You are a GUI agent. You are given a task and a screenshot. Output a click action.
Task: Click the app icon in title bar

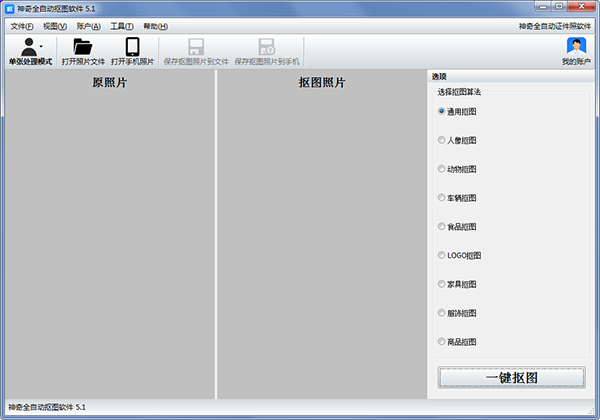[9, 8]
